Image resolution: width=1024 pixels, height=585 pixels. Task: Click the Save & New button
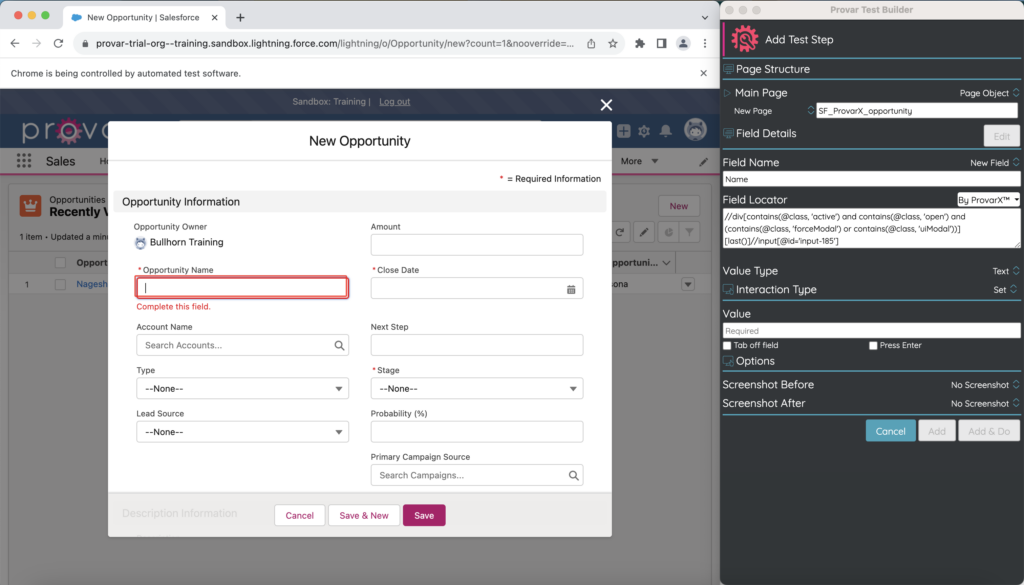pyautogui.click(x=363, y=515)
